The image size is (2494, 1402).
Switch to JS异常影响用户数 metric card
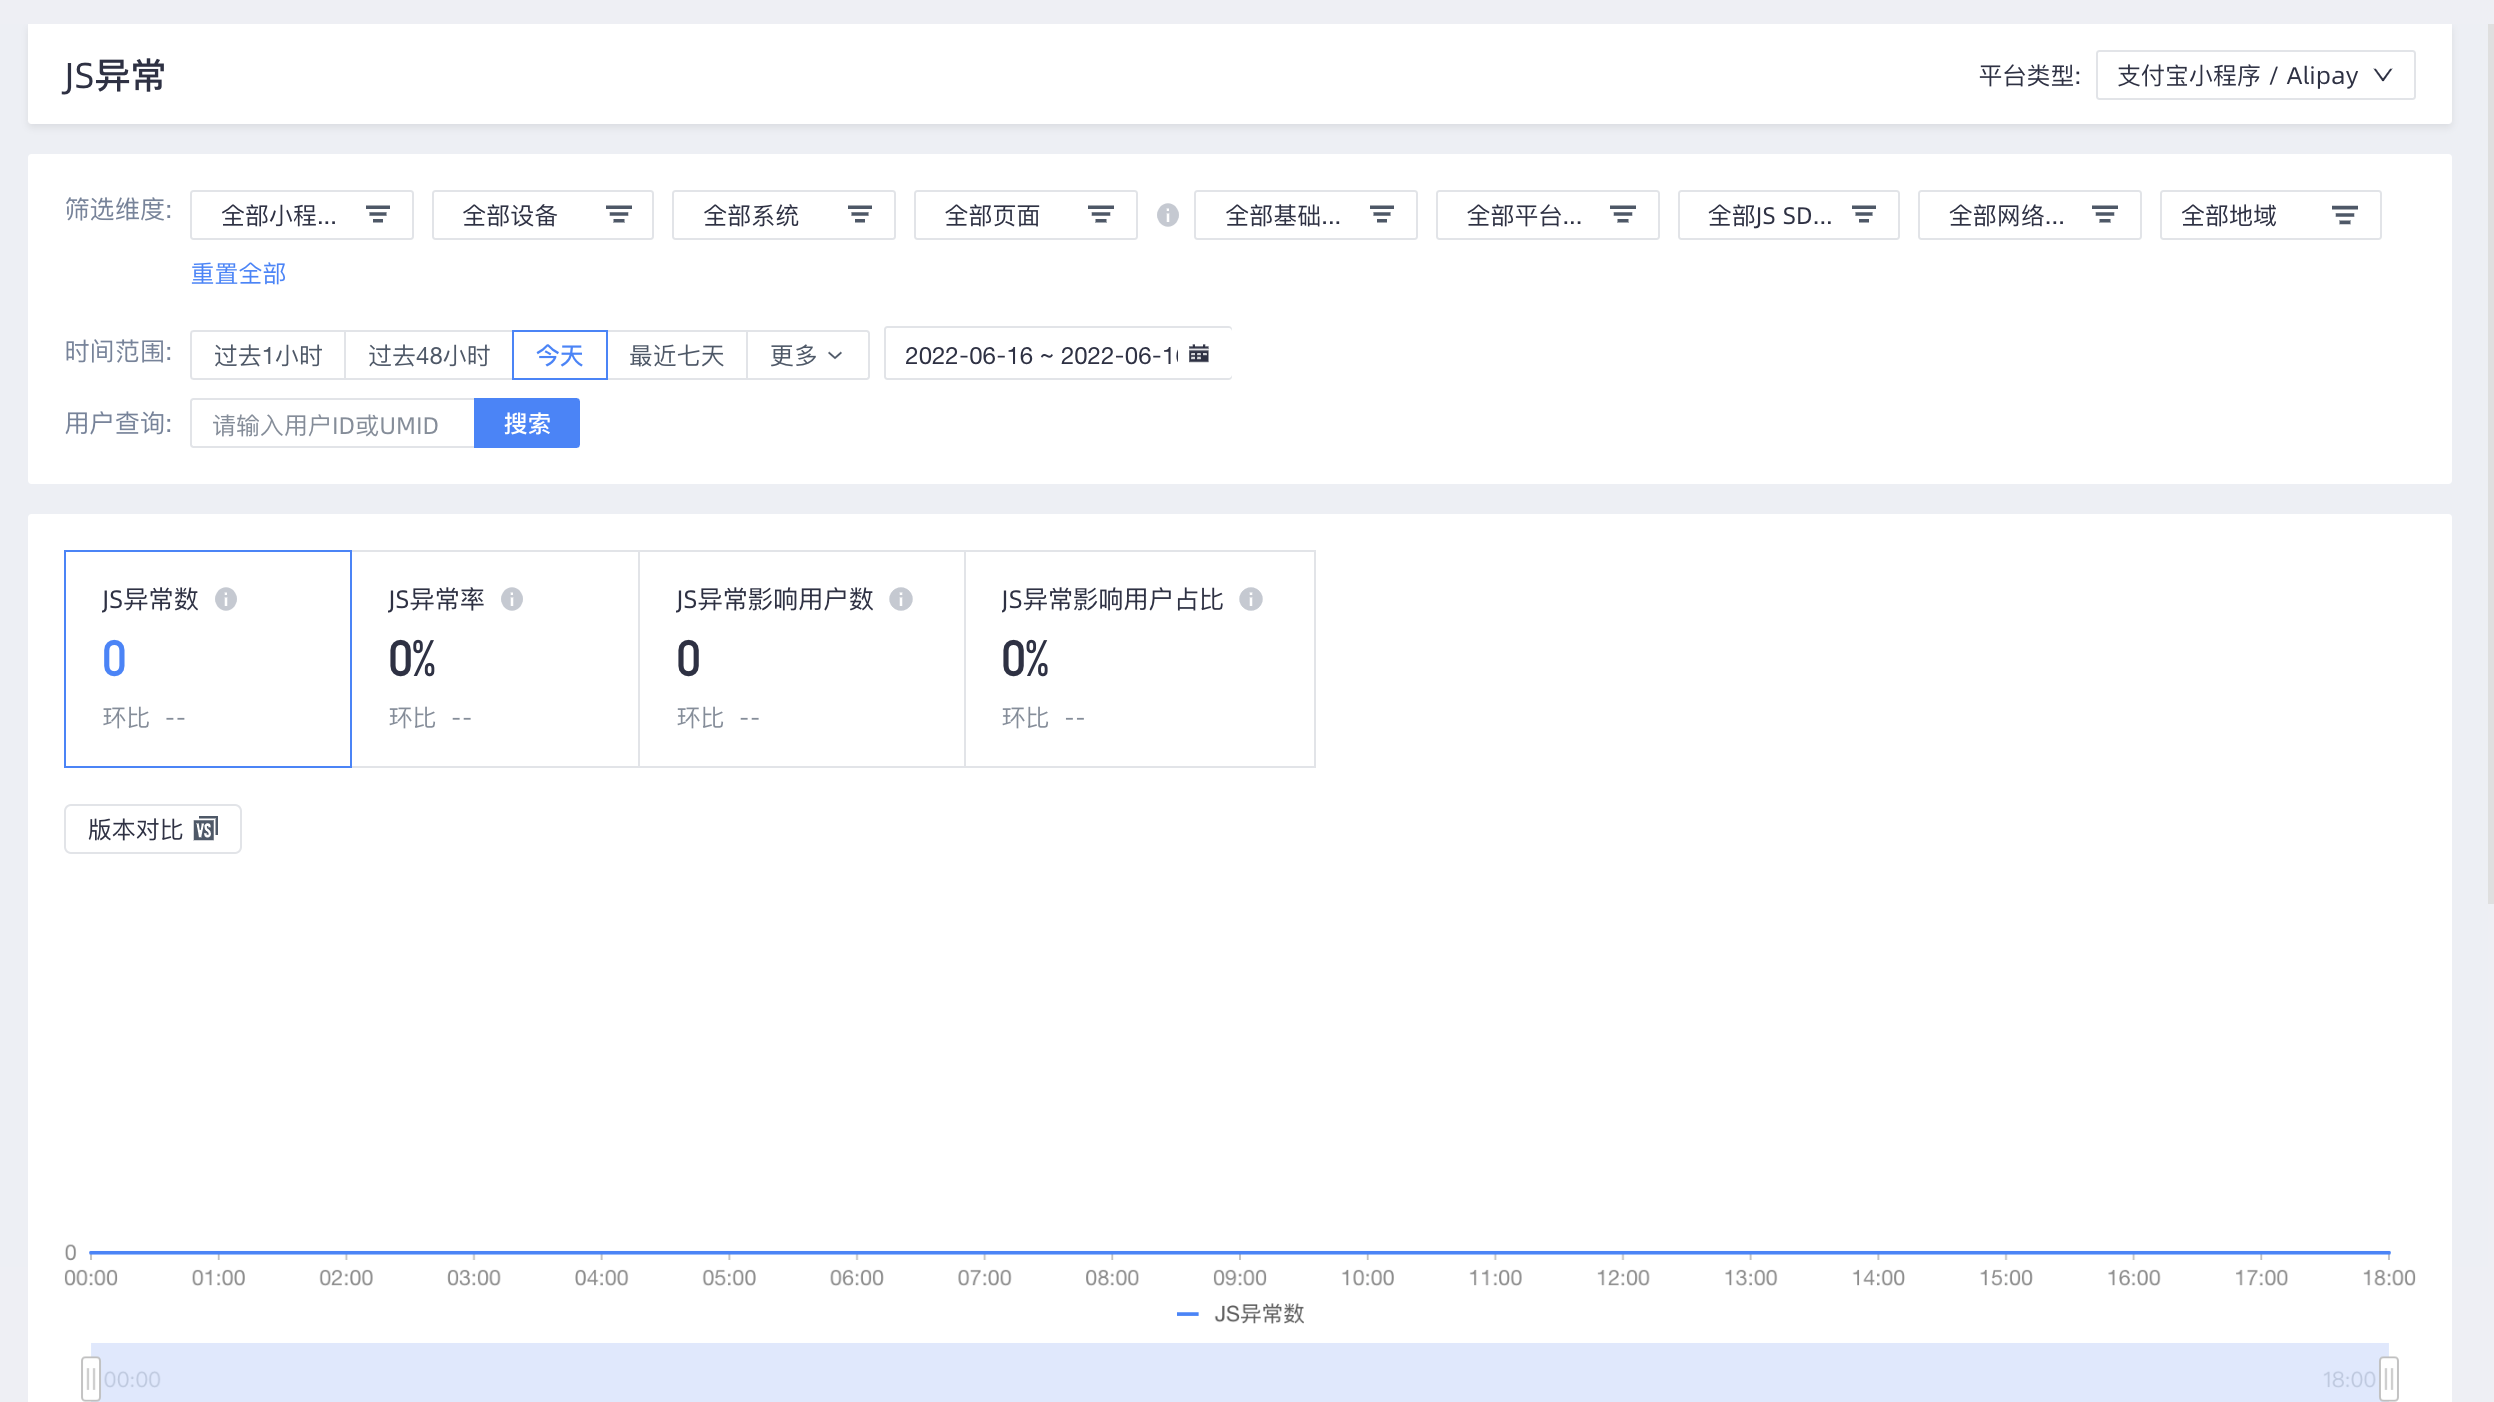pos(802,659)
